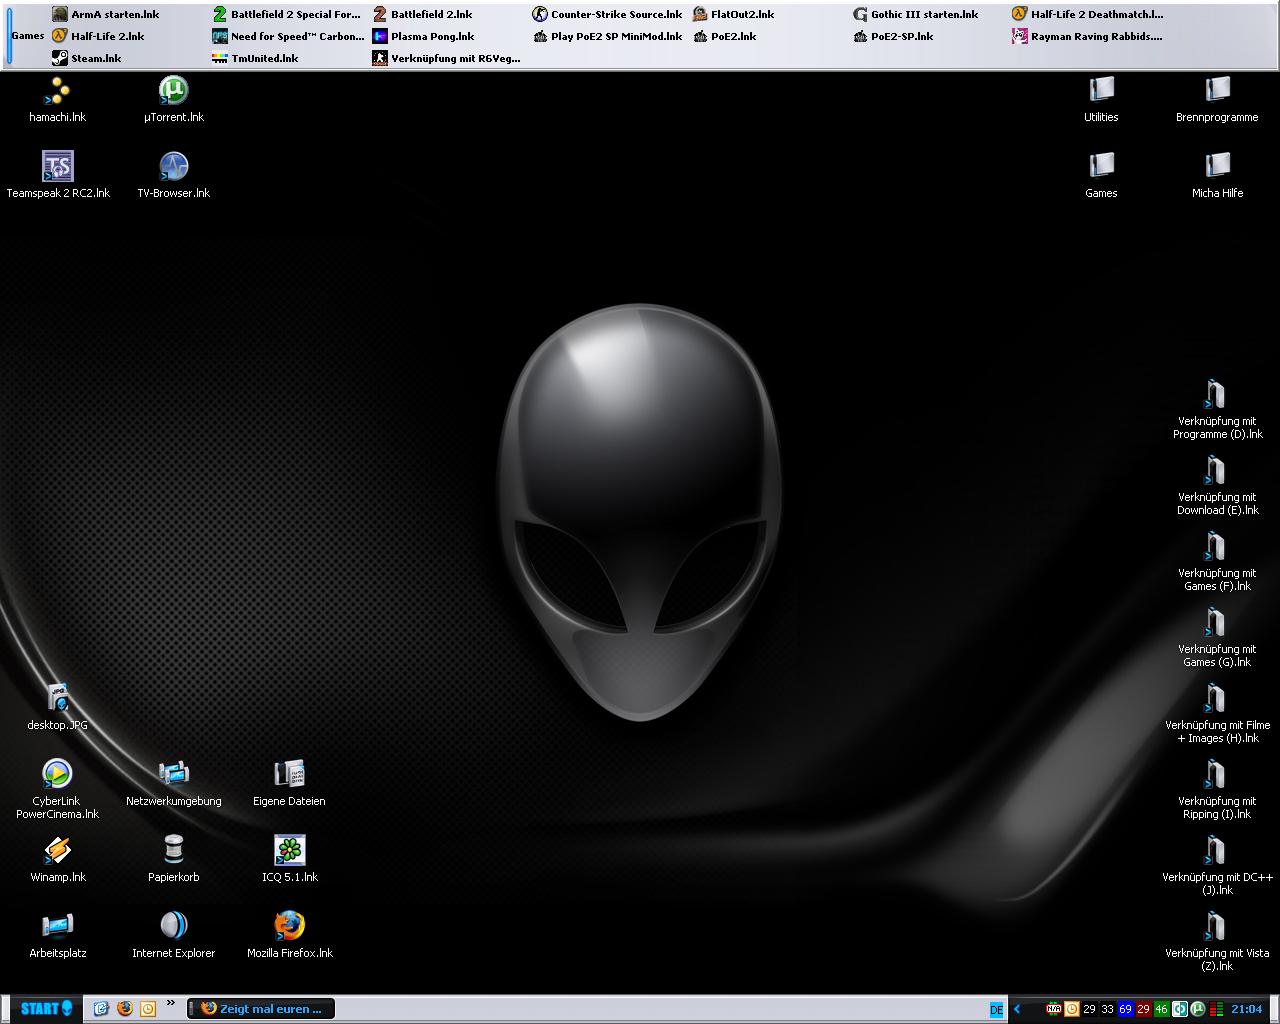Select the ICQ 5.1 desktop icon
This screenshot has height=1024, width=1280.
[x=289, y=859]
